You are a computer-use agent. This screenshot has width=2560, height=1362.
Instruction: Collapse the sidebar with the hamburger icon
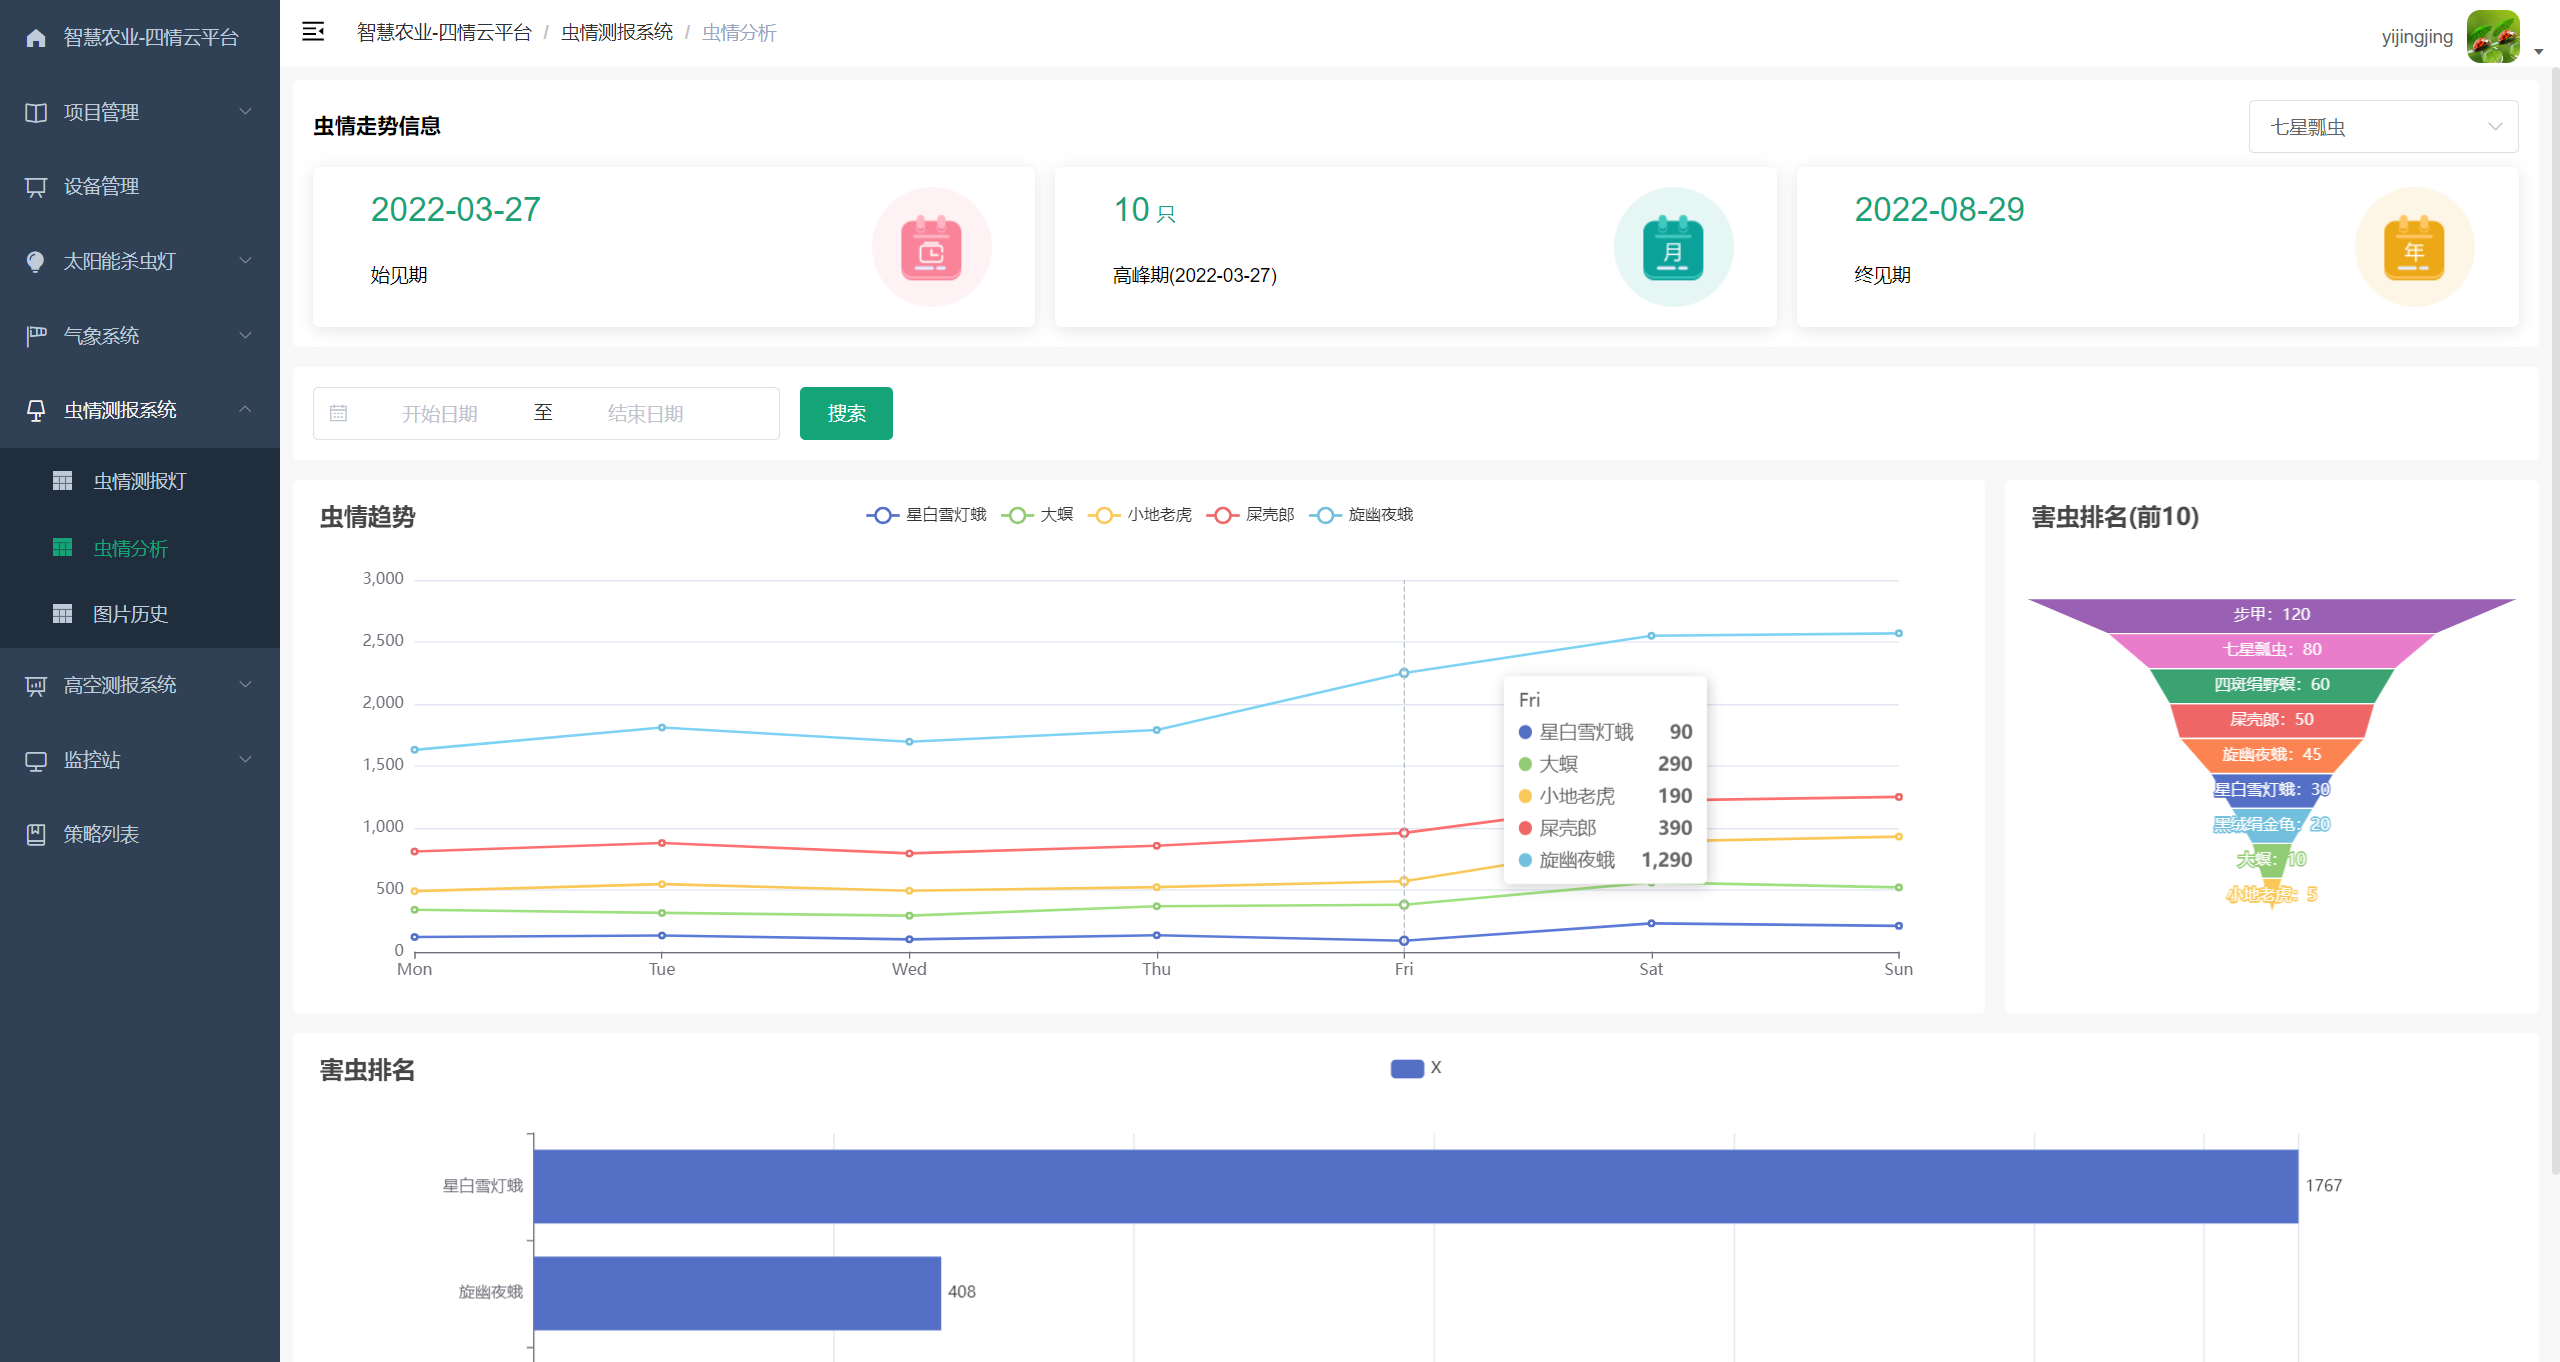coord(313,32)
